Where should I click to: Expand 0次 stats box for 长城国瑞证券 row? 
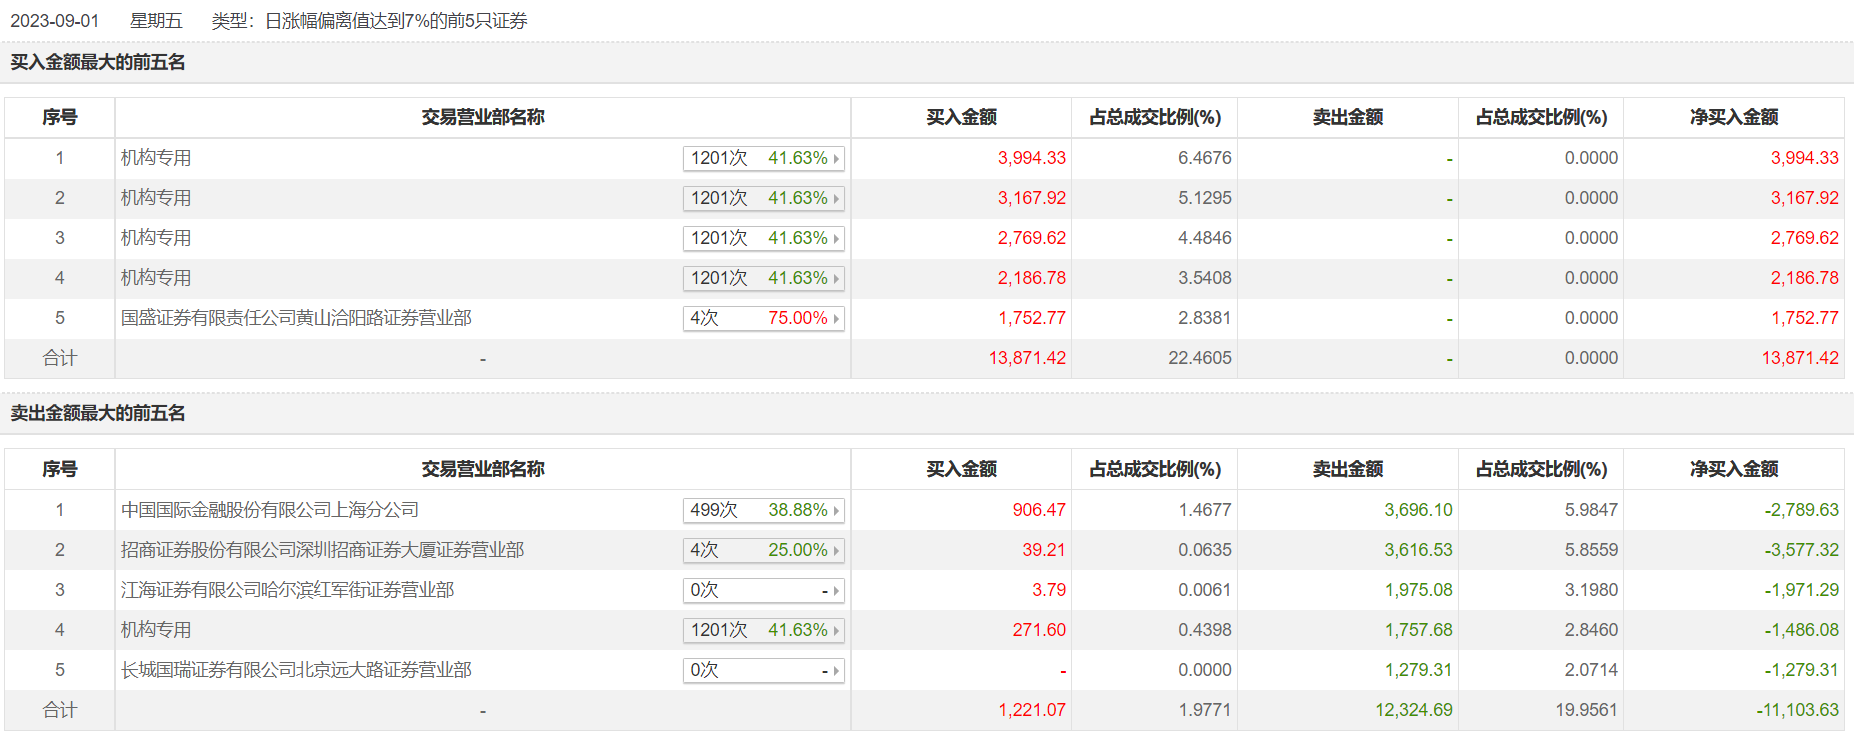[836, 671]
